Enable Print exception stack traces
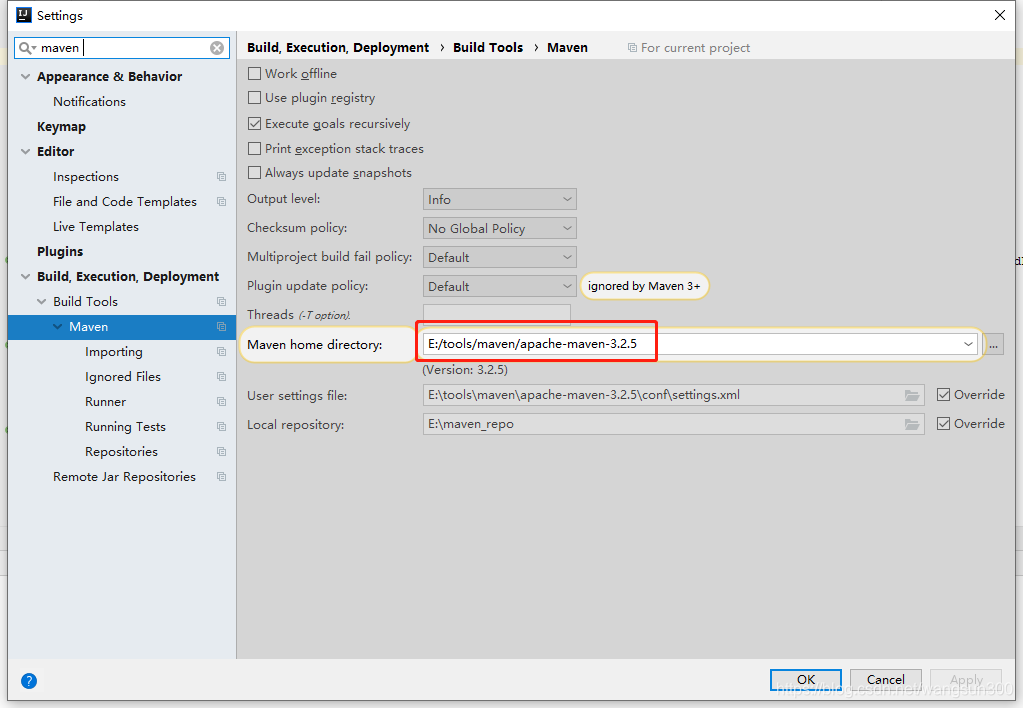Screen dimensions: 1023x708 click(254, 149)
